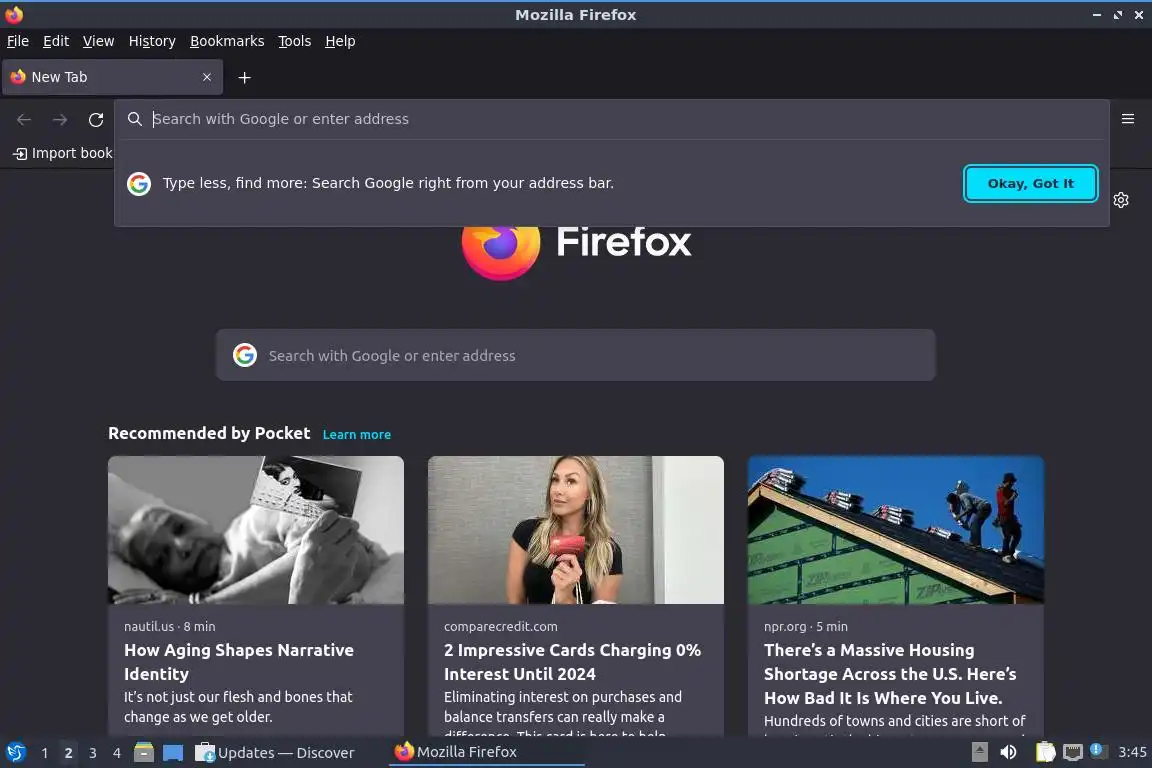Image resolution: width=1152 pixels, height=768 pixels.
Task: Click the taskbar clock showing 3:45
Action: click(x=1131, y=752)
